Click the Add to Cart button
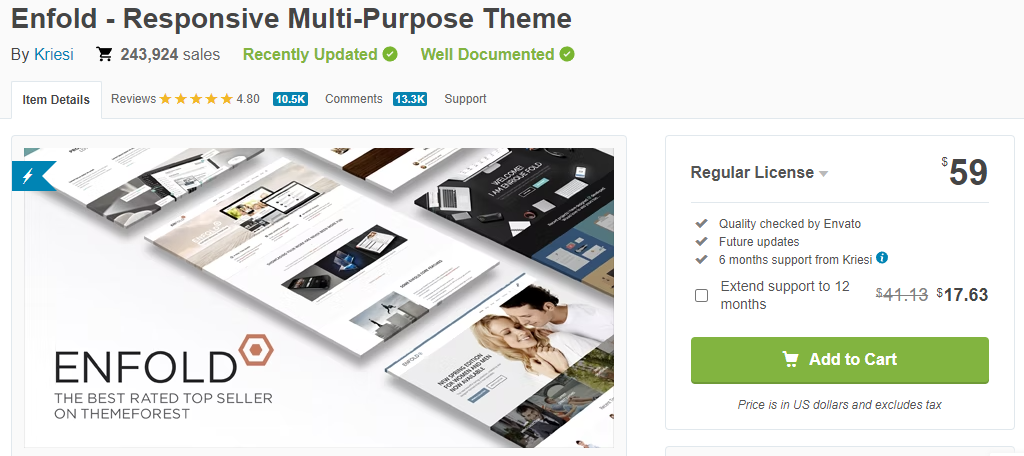The width and height of the screenshot is (1024, 456). coord(840,360)
